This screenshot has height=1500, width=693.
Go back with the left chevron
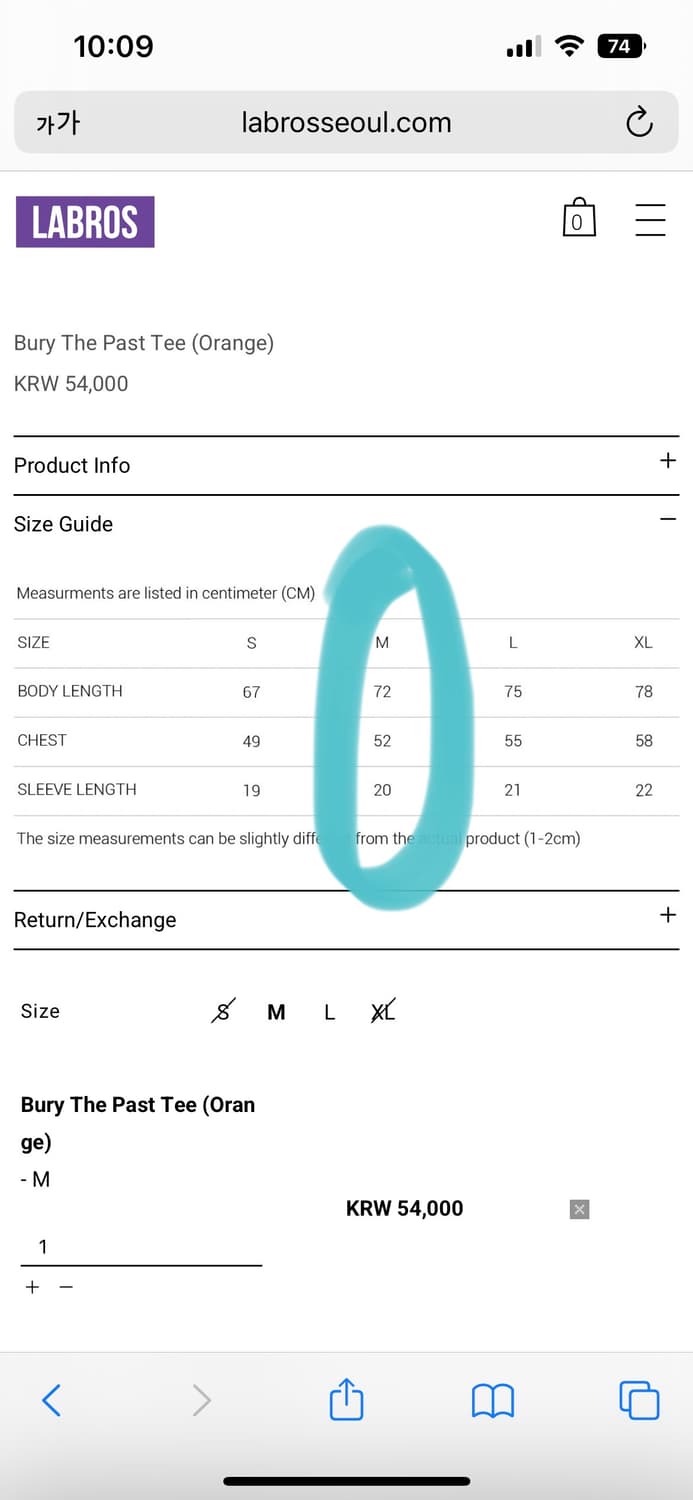point(52,1400)
